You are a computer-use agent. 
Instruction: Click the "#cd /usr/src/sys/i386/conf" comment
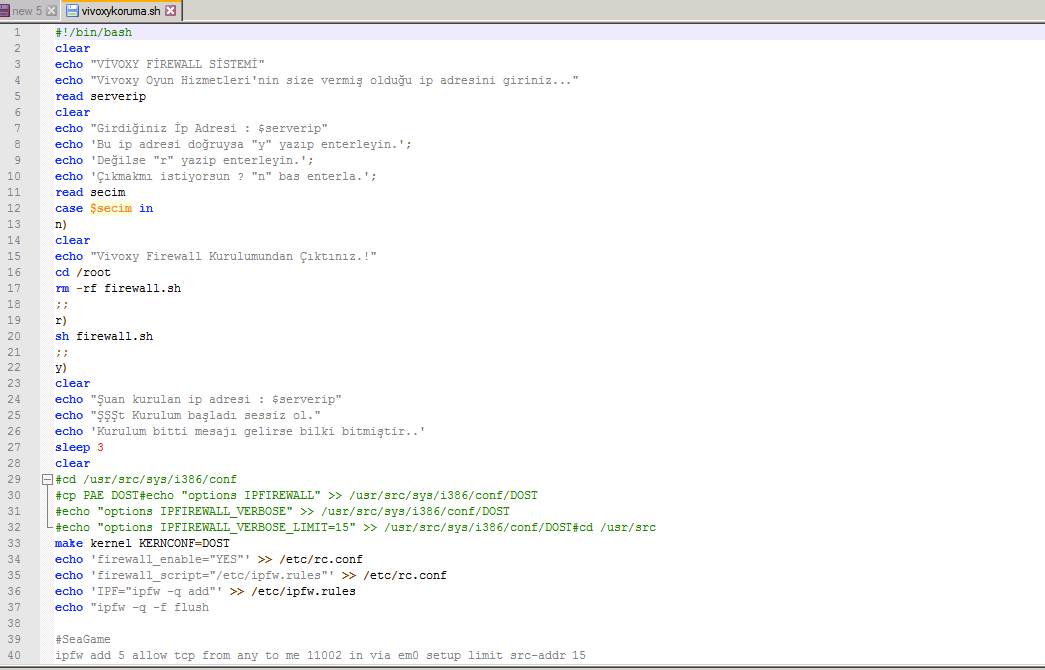(146, 480)
